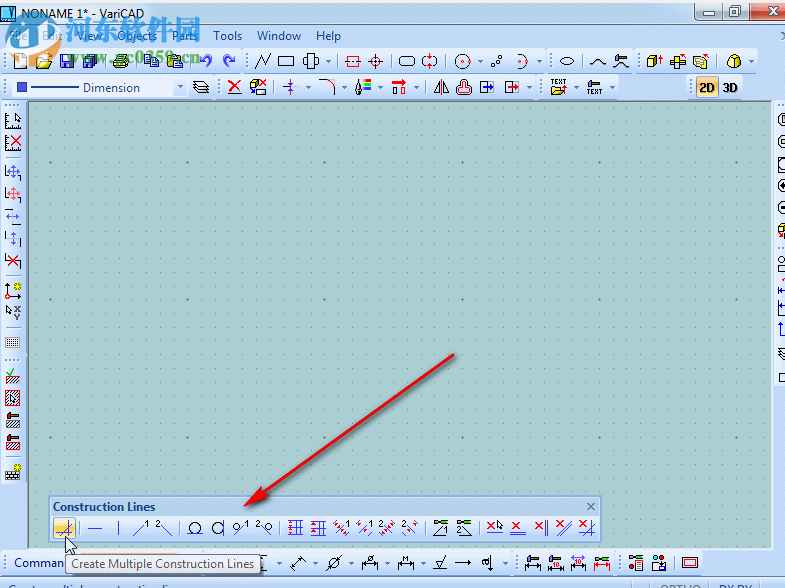Viewport: 785px width, 588px height.
Task: Open an existing file
Action: (44, 61)
